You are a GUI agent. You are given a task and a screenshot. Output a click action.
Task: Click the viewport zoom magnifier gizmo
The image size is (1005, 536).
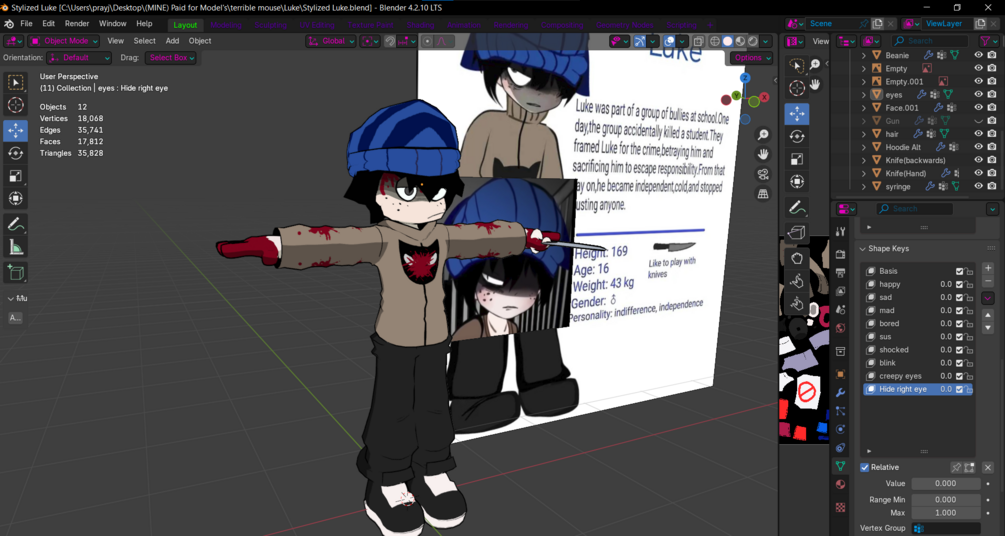763,135
